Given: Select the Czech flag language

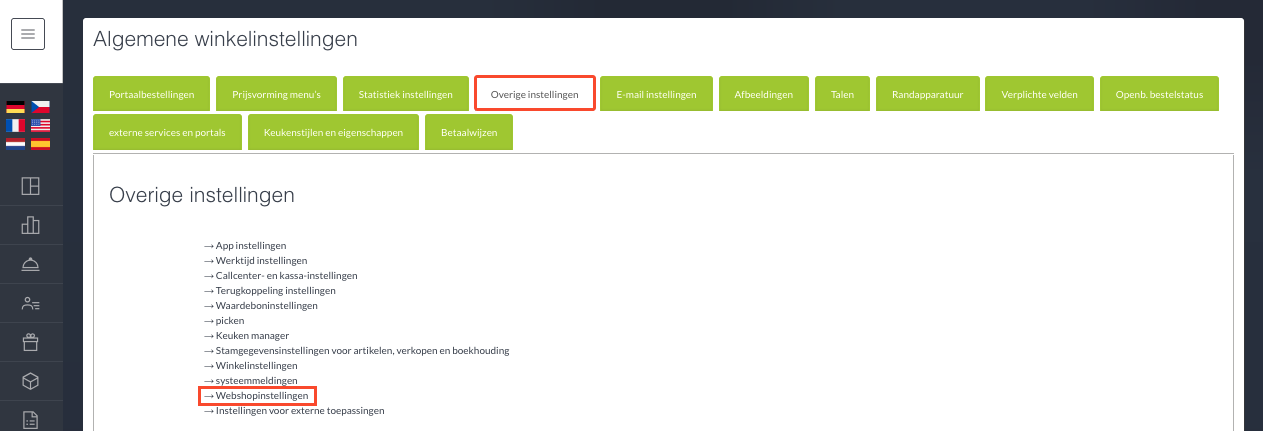Looking at the screenshot, I should point(40,107).
